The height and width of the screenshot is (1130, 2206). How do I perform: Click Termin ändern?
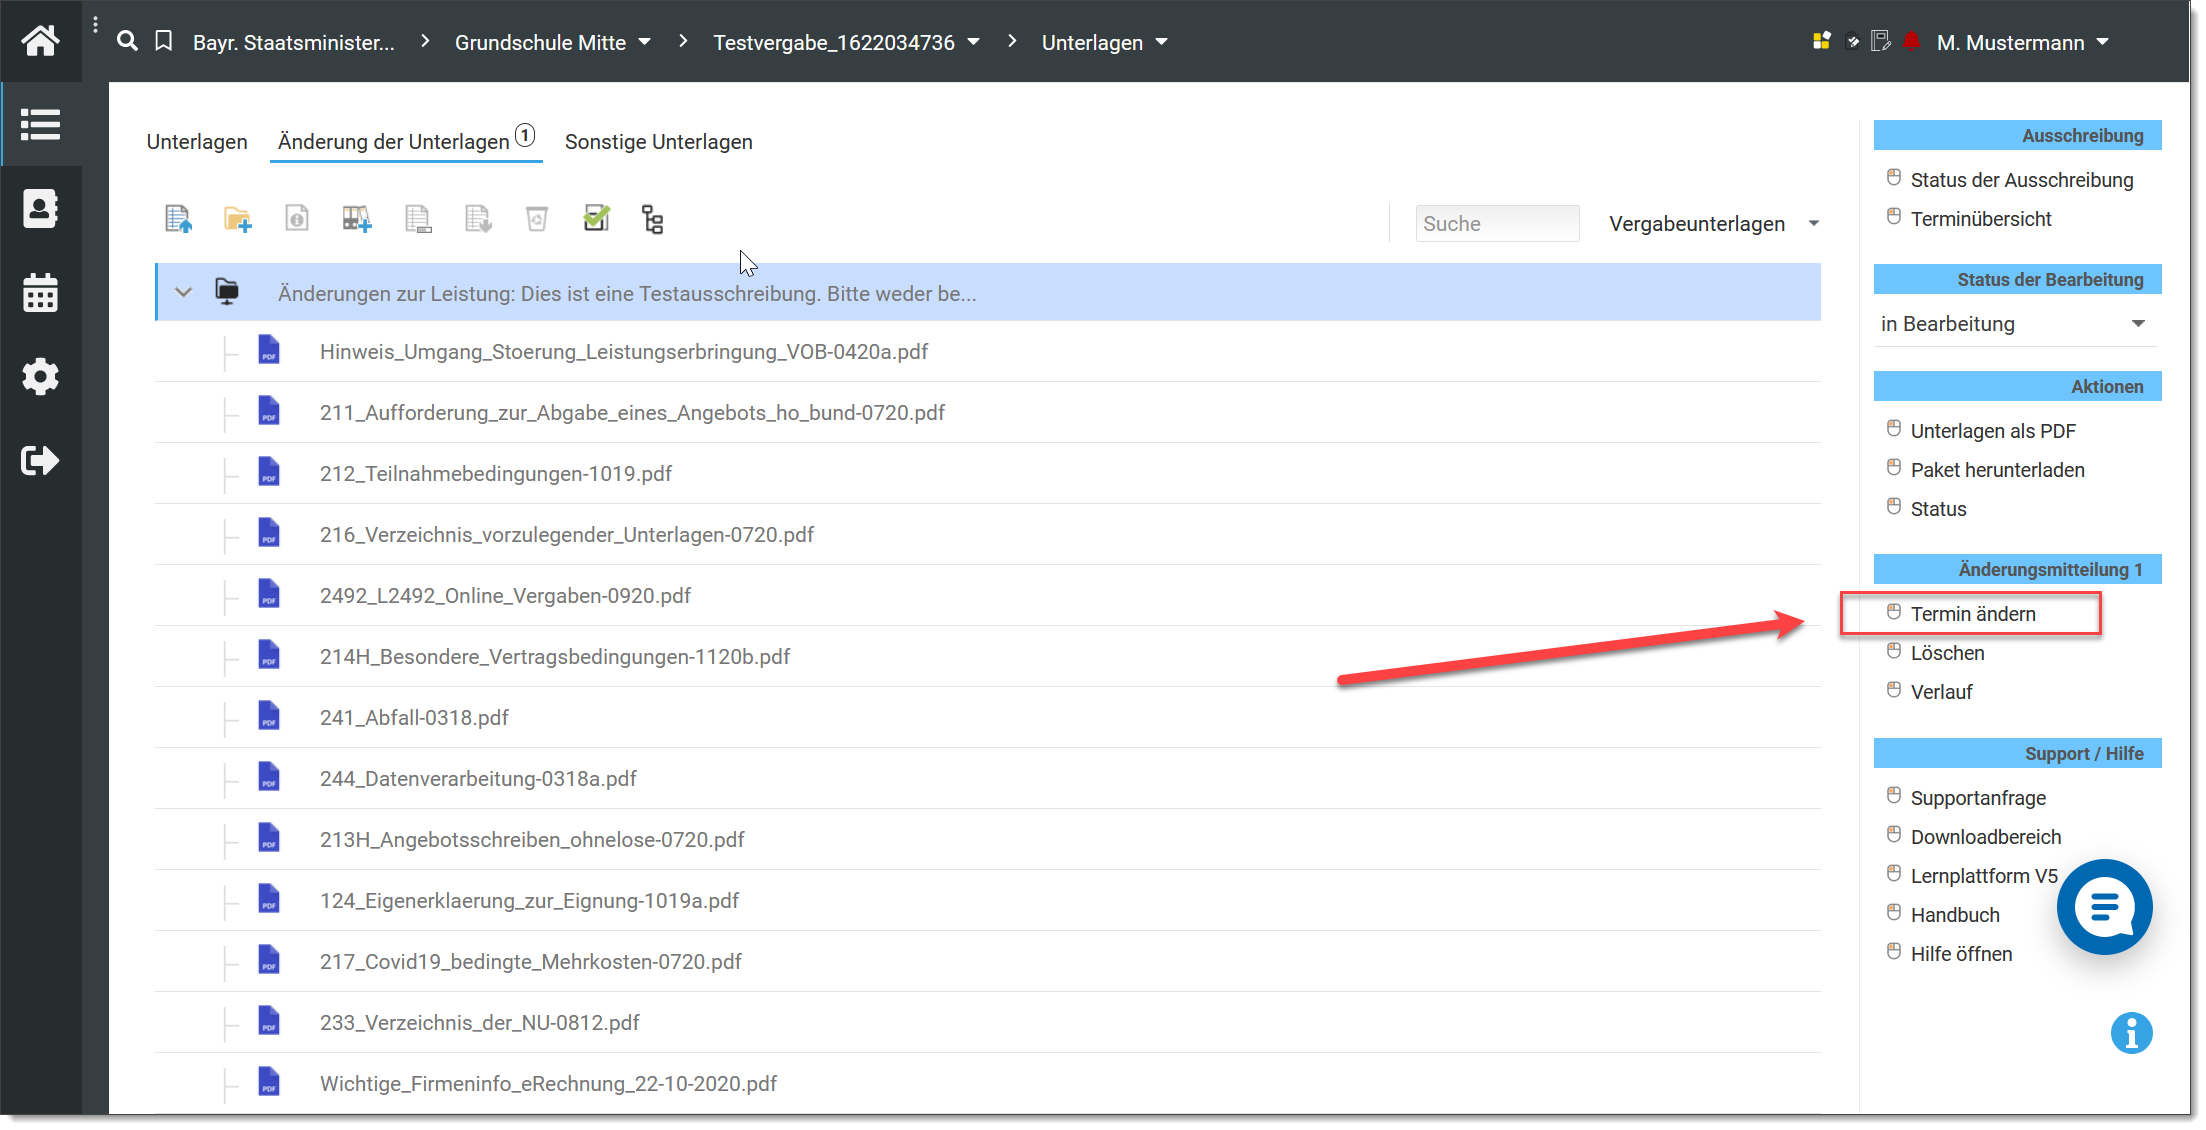click(1973, 614)
